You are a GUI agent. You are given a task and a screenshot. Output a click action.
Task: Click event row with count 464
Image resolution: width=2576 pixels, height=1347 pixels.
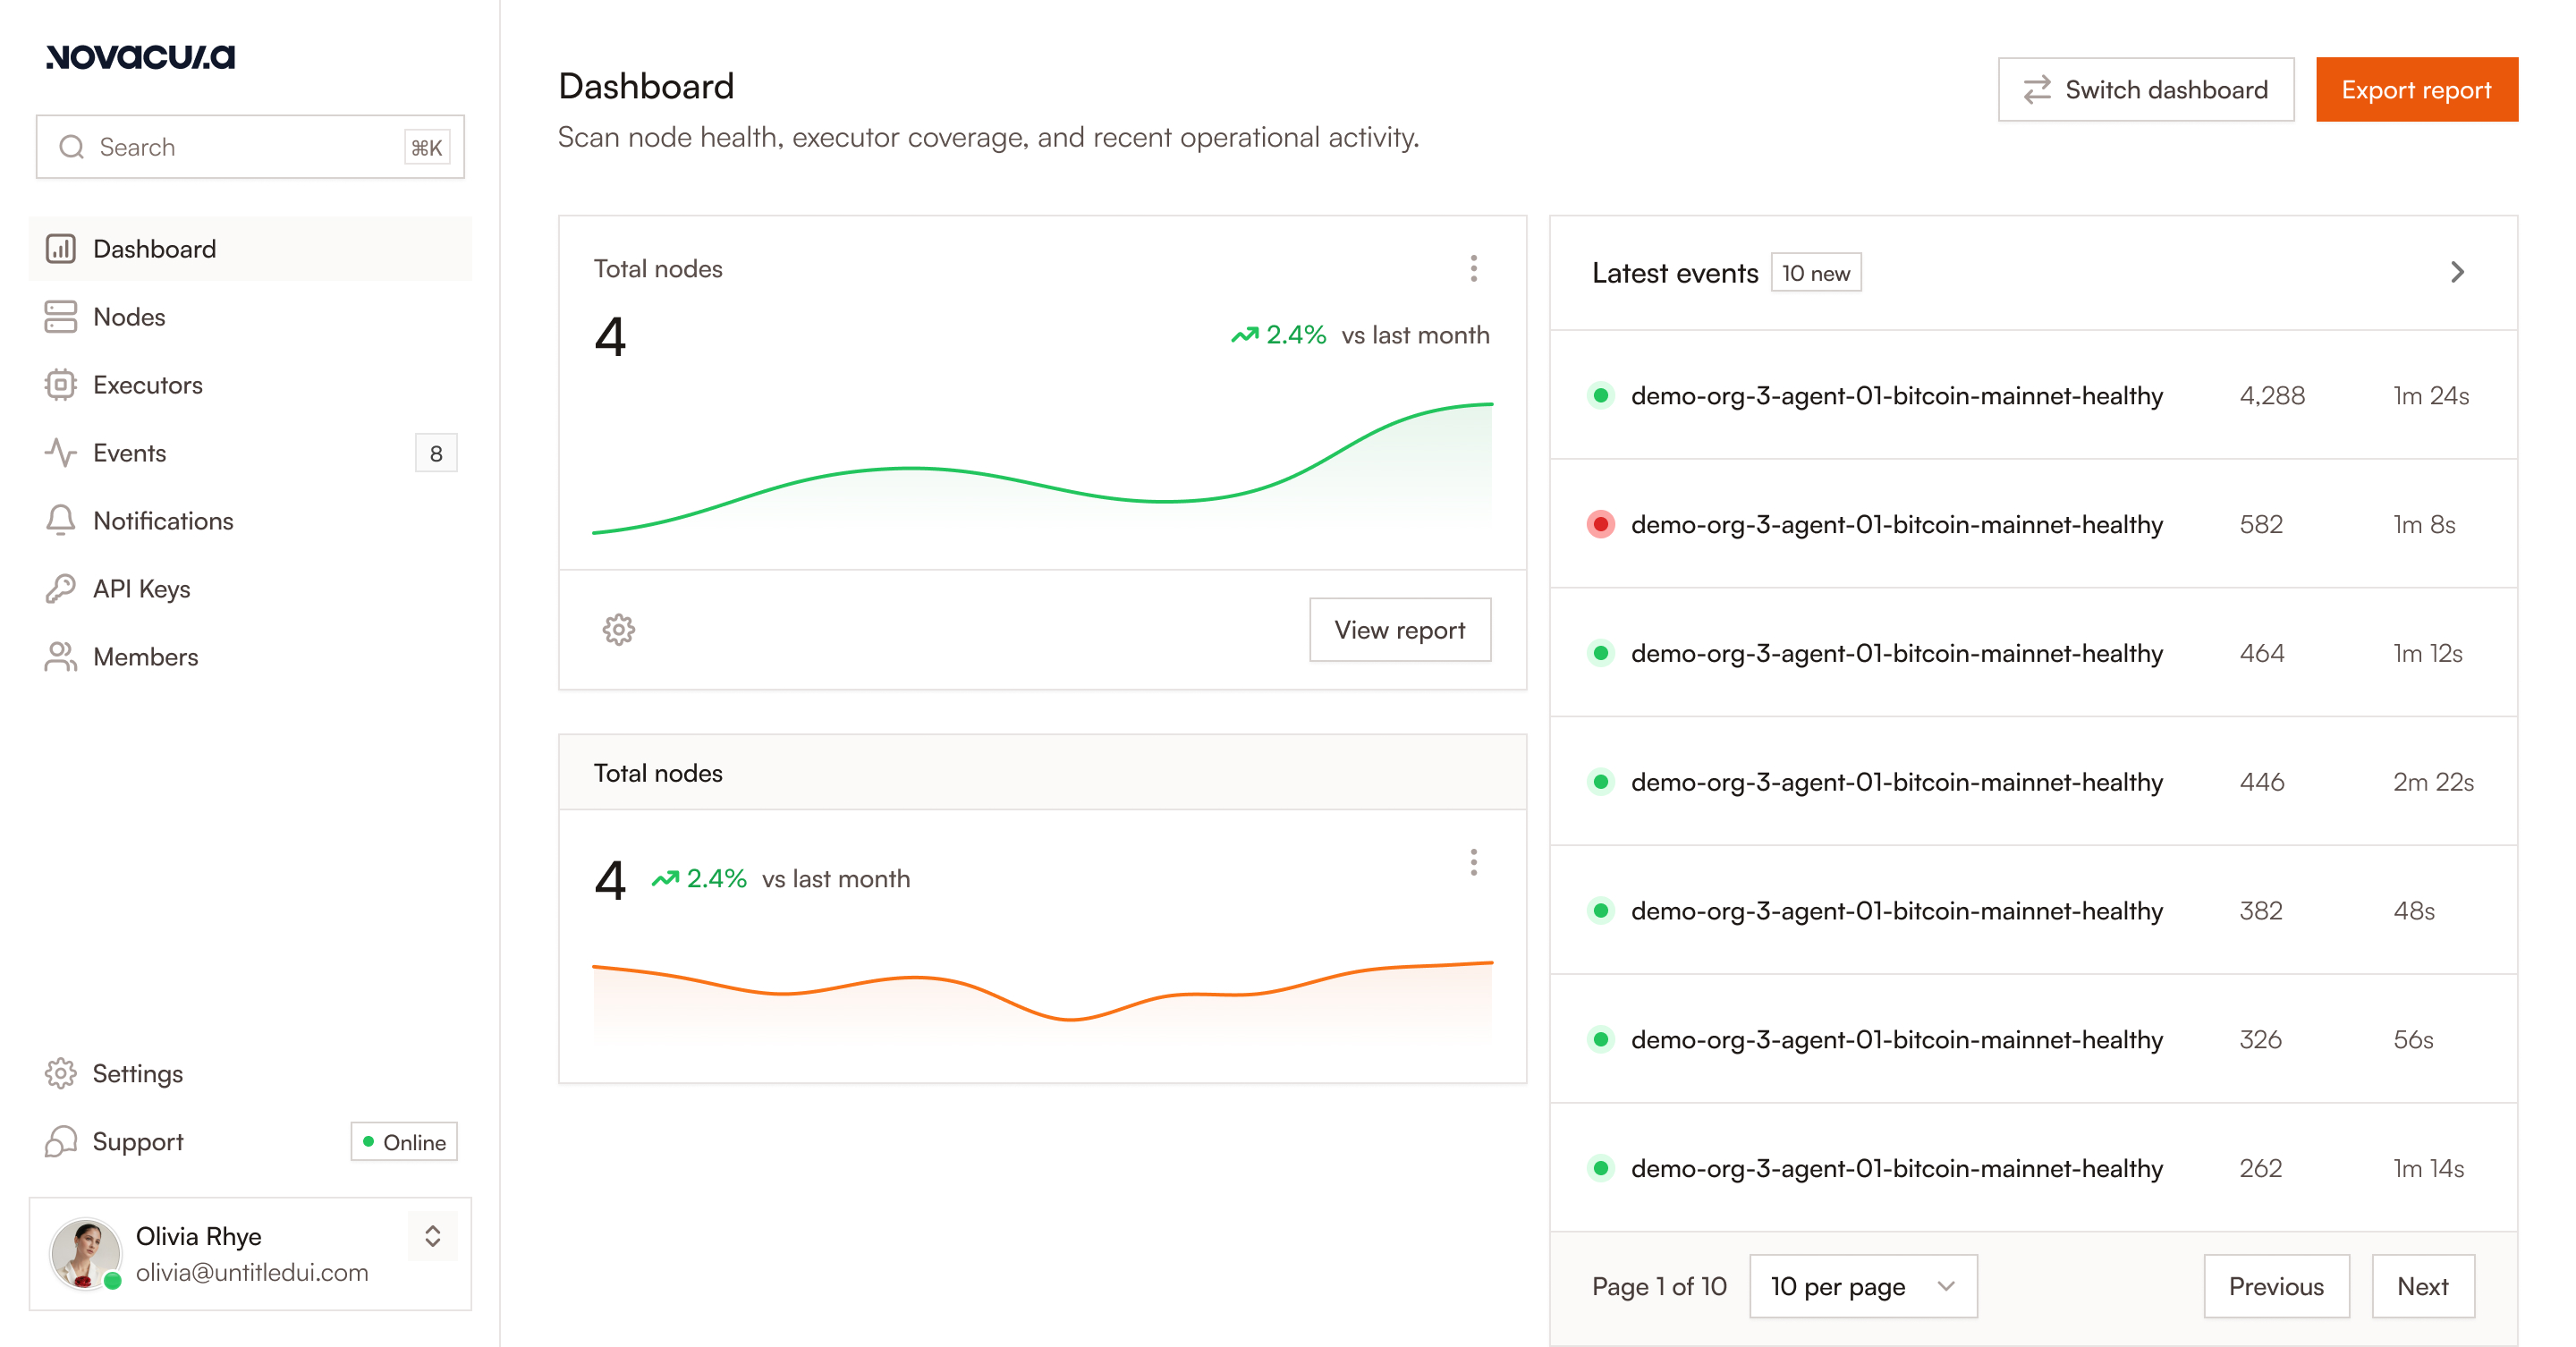(x=2033, y=653)
